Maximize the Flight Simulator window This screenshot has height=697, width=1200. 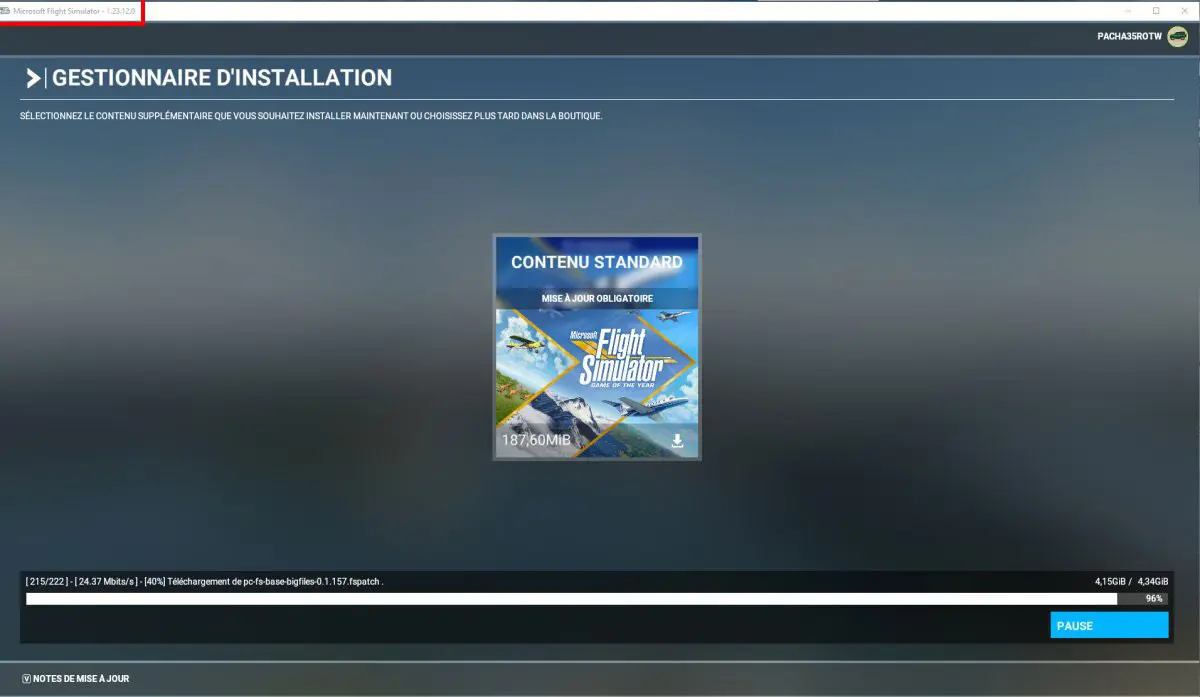[x=1156, y=10]
